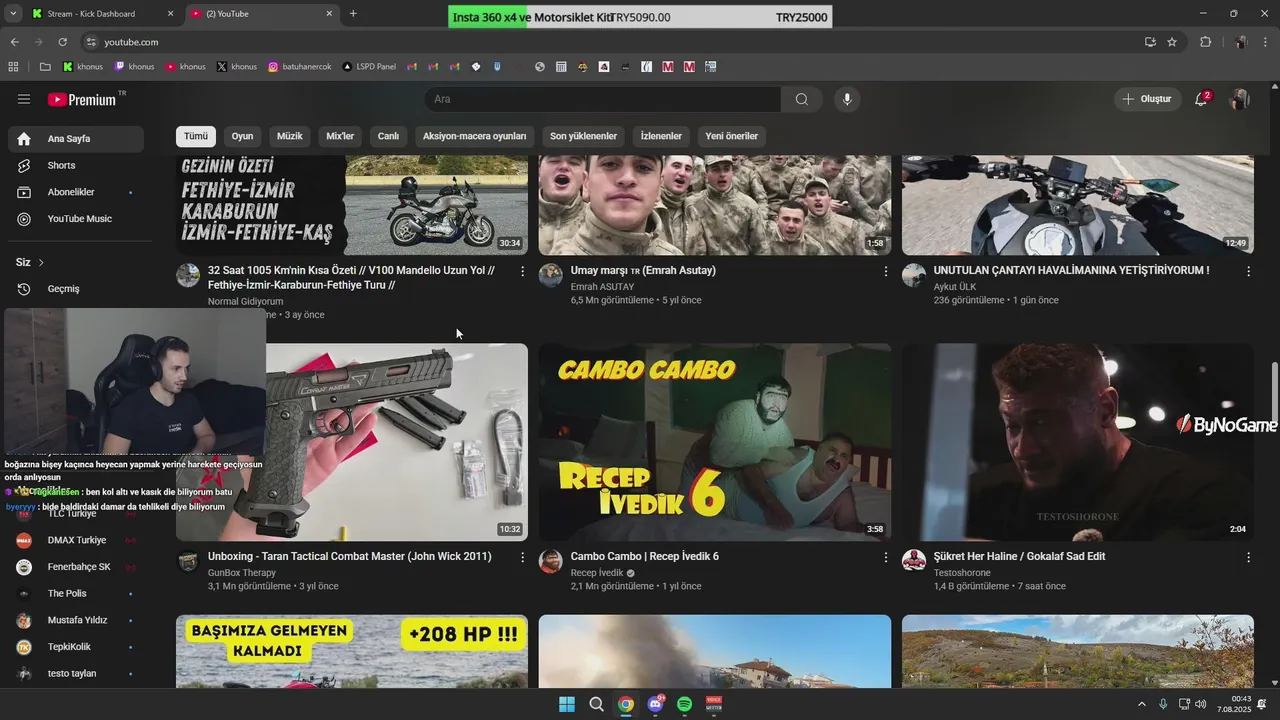Select Aksiyon-macera oyunları chip
The image size is (1280, 720).
pyautogui.click(x=474, y=136)
